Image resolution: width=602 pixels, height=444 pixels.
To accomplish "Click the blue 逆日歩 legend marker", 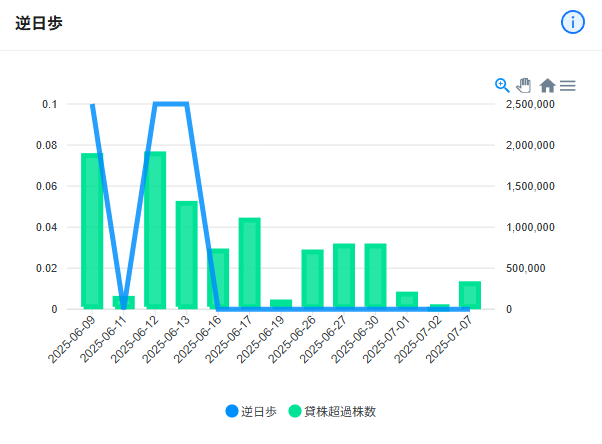I will pyautogui.click(x=232, y=411).
